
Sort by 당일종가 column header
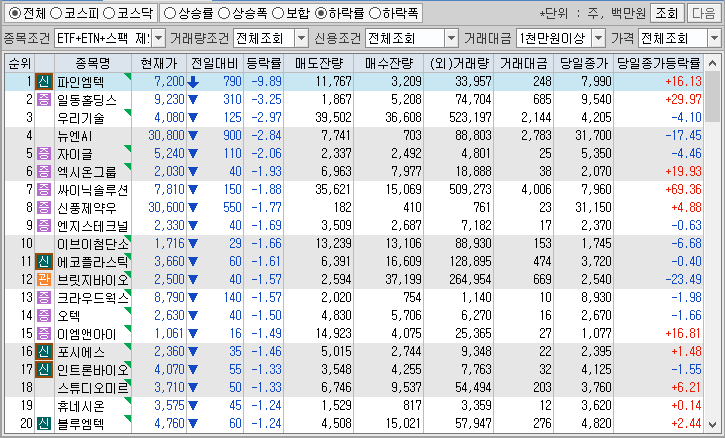pyautogui.click(x=584, y=63)
